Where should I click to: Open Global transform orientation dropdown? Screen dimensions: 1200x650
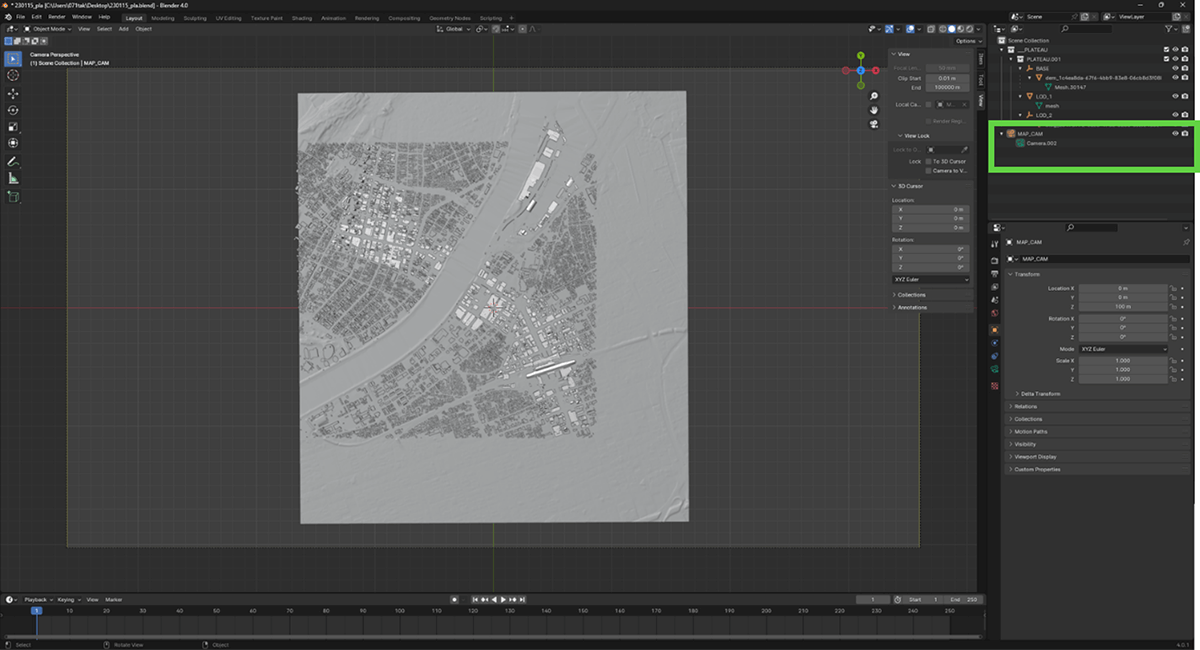pyautogui.click(x=455, y=29)
